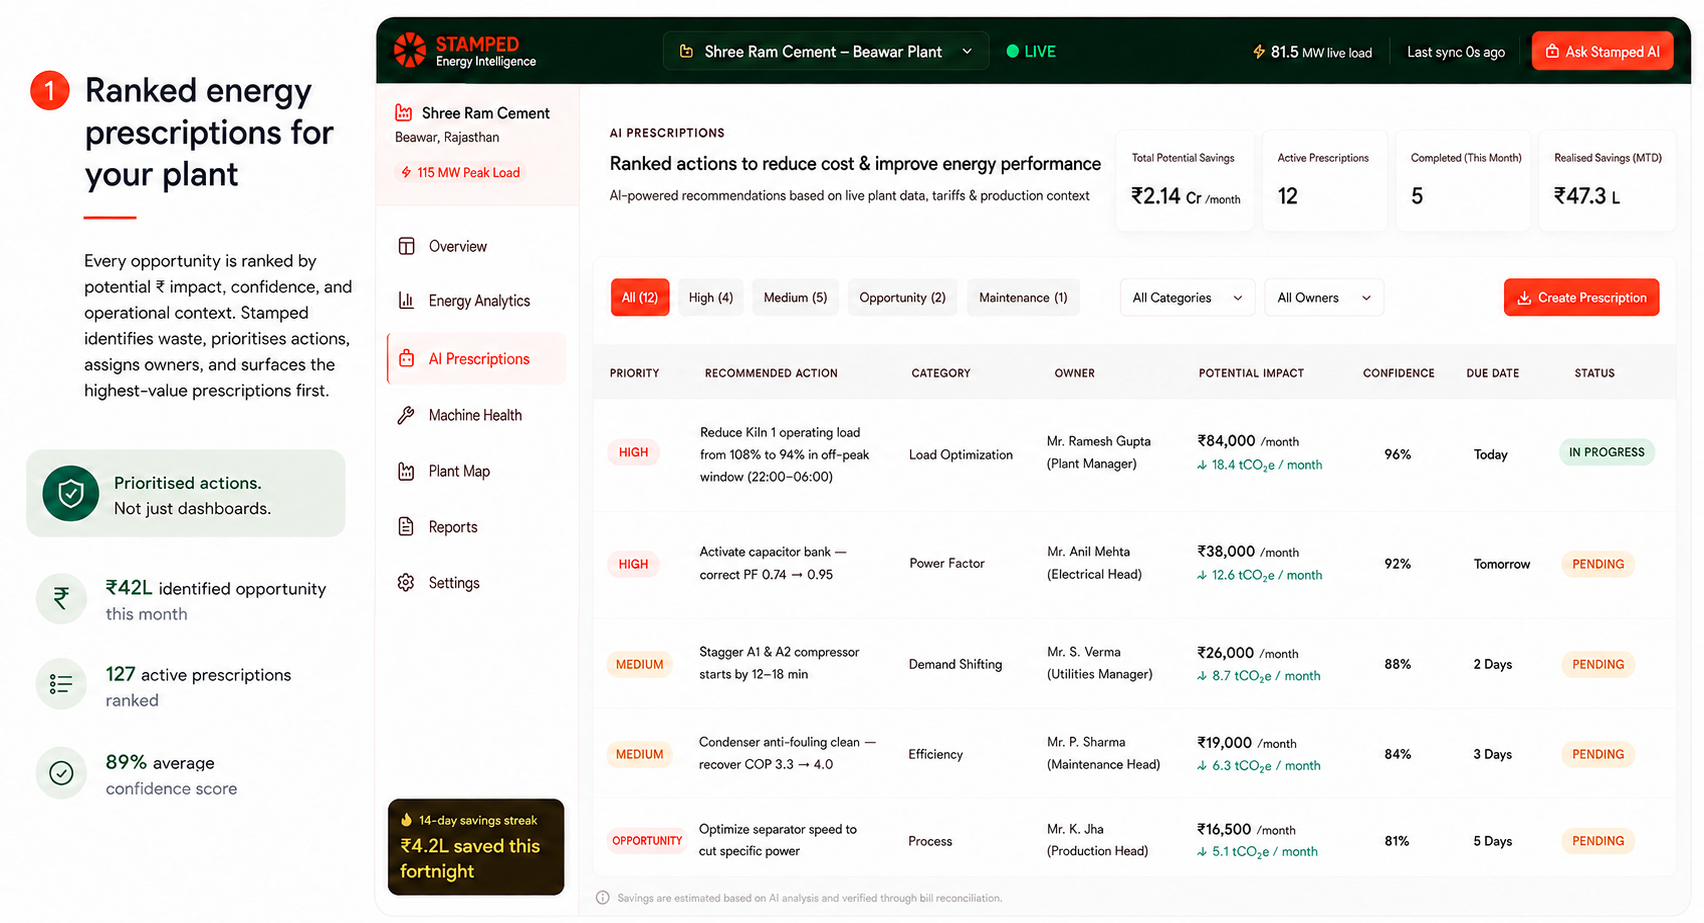Select the Maintenance (1) filter tab
The height and width of the screenshot is (923, 1704).
[1023, 297]
